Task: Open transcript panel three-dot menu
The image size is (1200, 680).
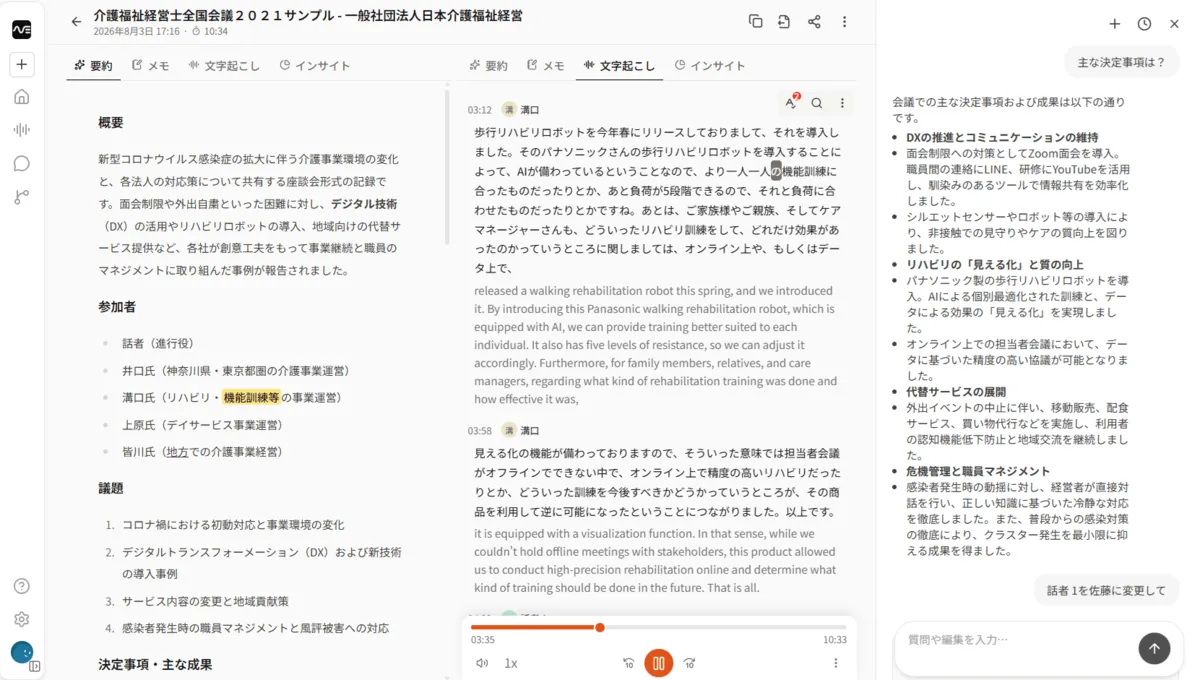Action: pyautogui.click(x=842, y=103)
